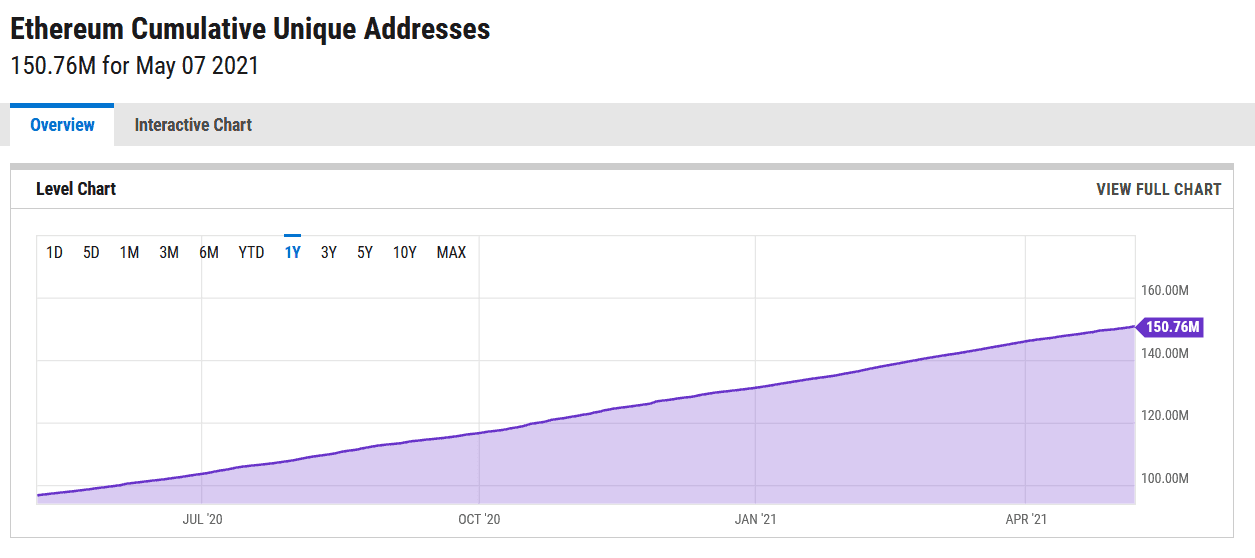
Task: Click the Ethereum Cumulative Unique Addresses title
Action: tap(250, 29)
